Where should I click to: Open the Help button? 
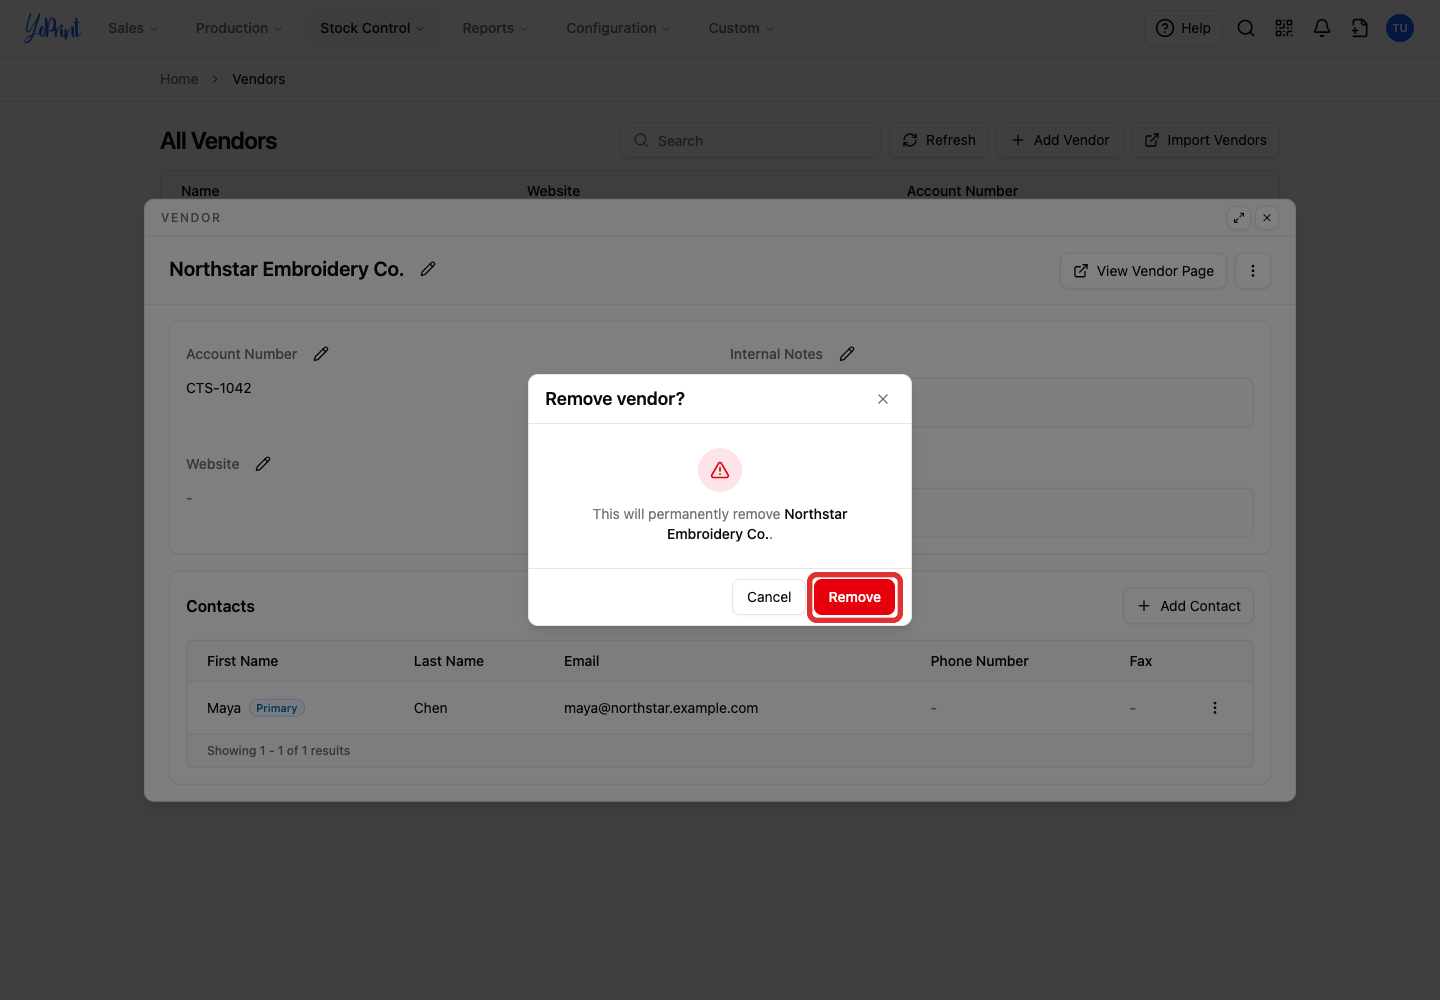1183,28
